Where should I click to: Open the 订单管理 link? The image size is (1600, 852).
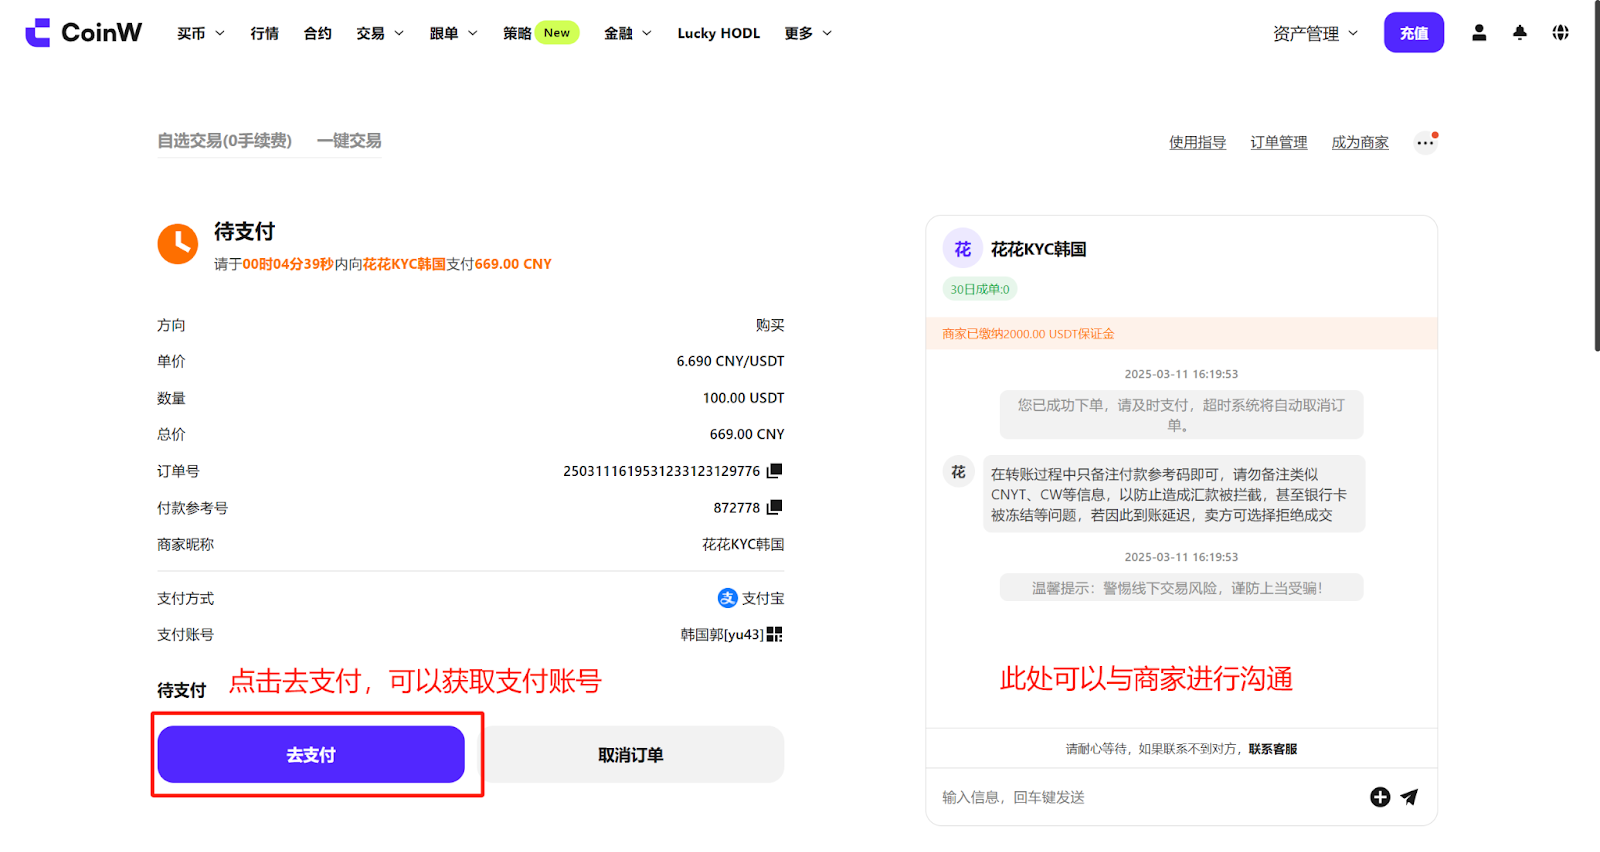[1279, 143]
